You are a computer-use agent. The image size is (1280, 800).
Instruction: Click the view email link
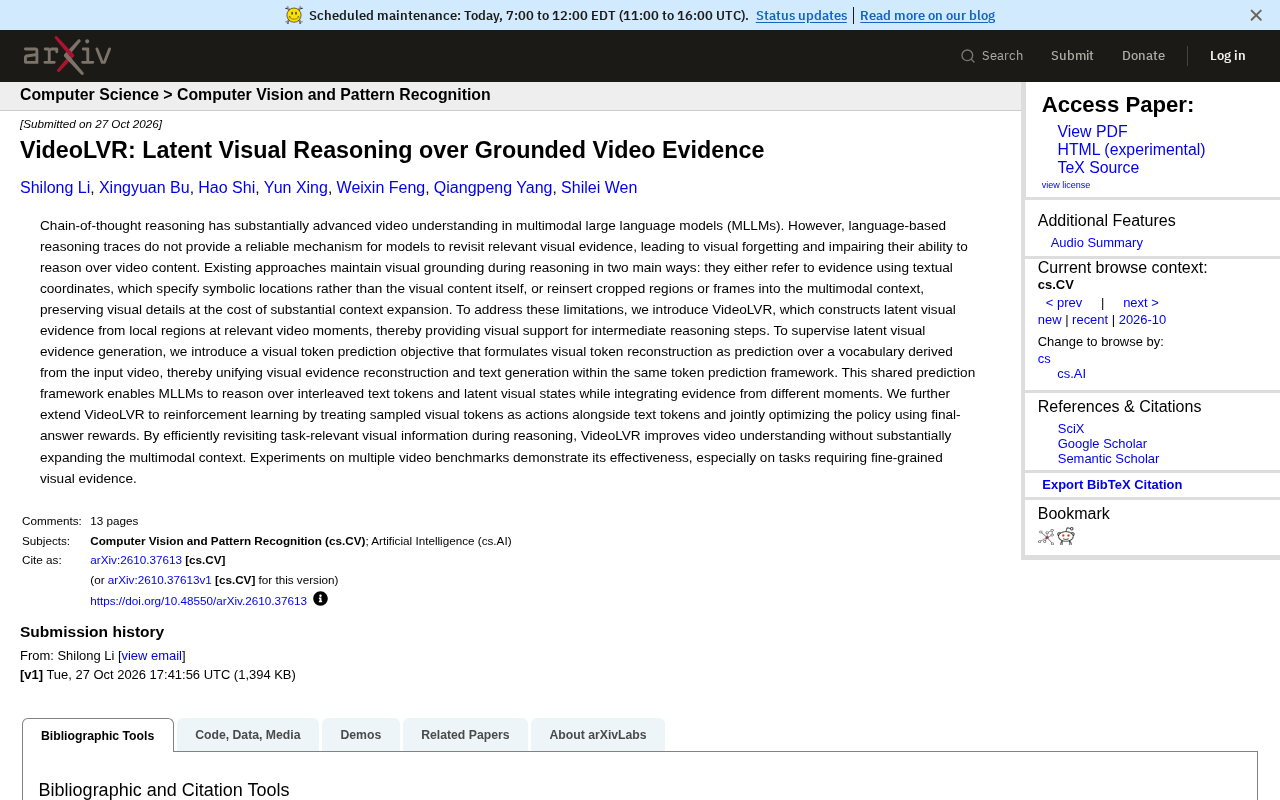152,656
